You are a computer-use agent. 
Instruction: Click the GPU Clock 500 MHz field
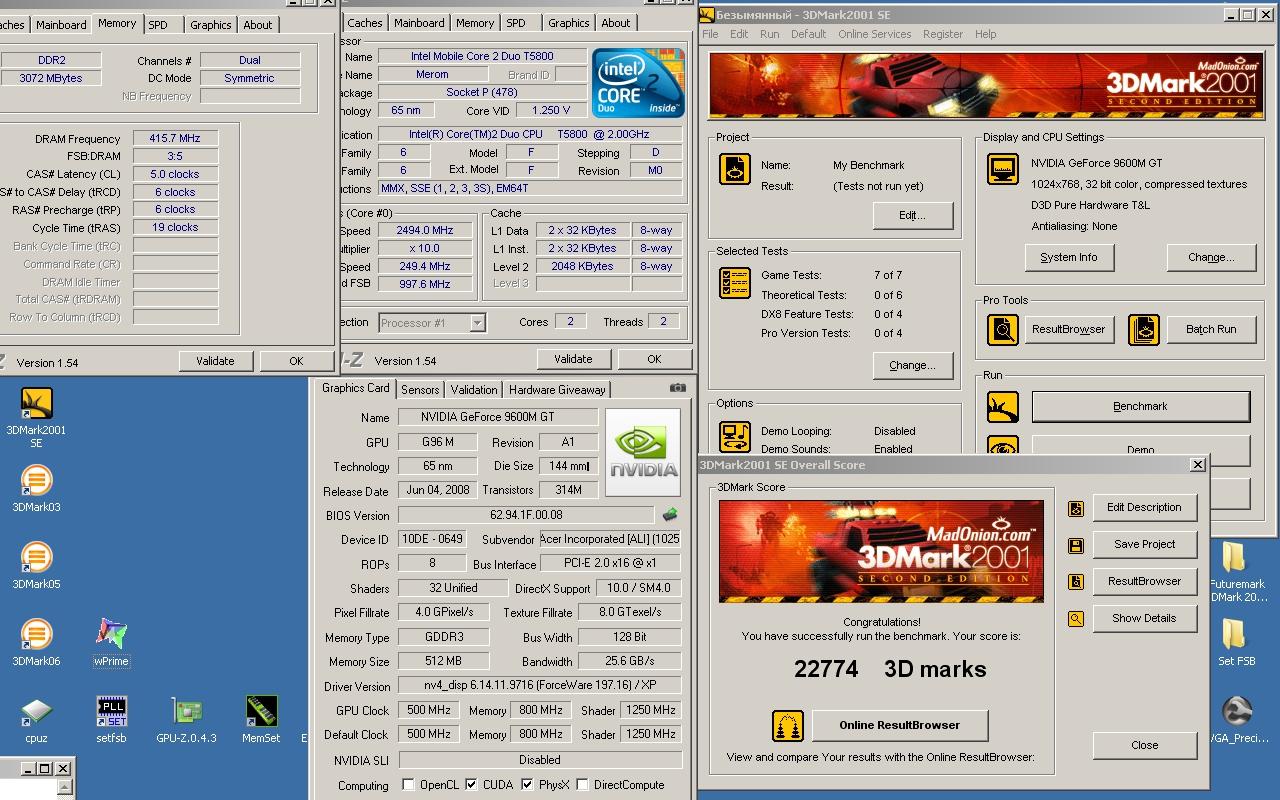coord(428,710)
